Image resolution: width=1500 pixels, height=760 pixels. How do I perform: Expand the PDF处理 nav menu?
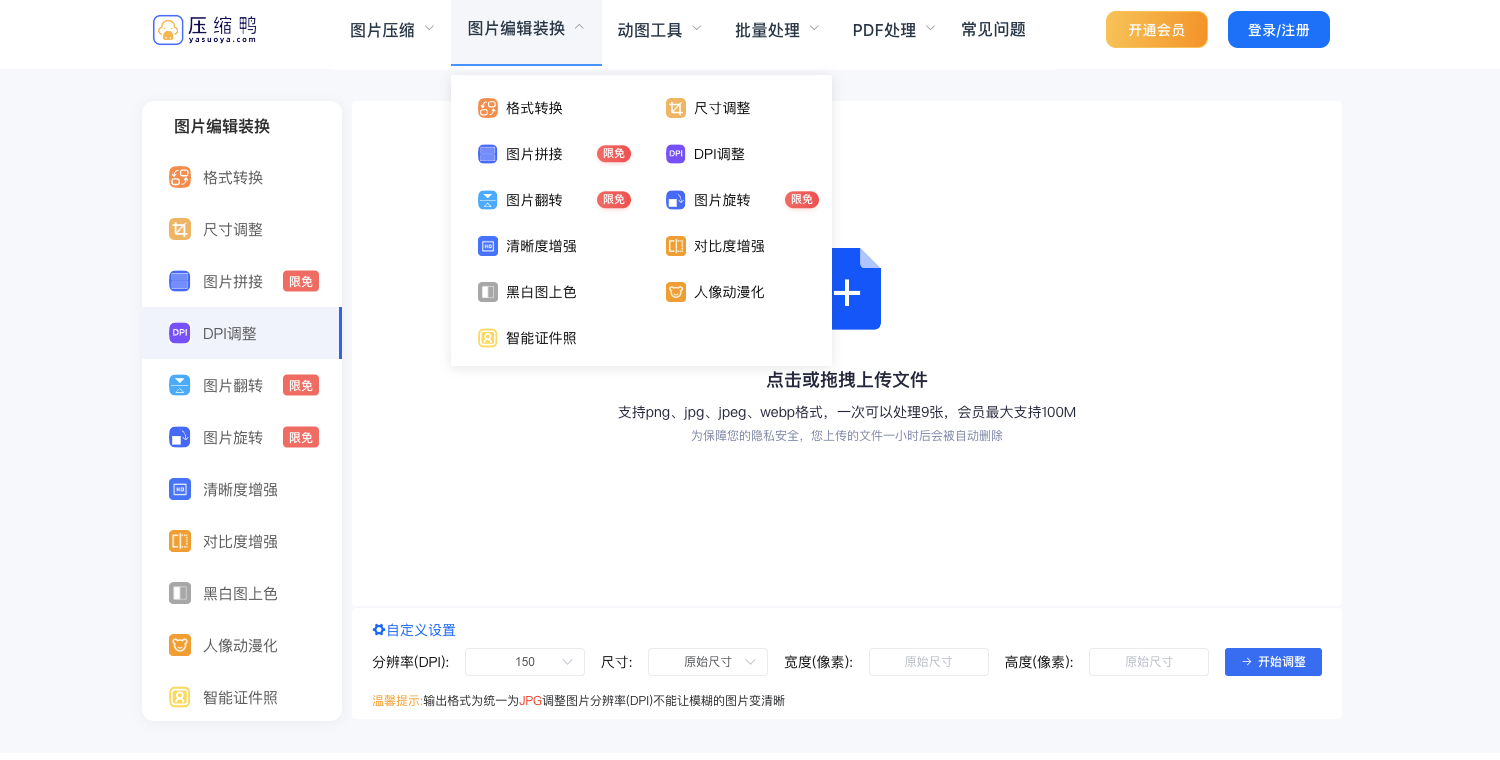[894, 30]
